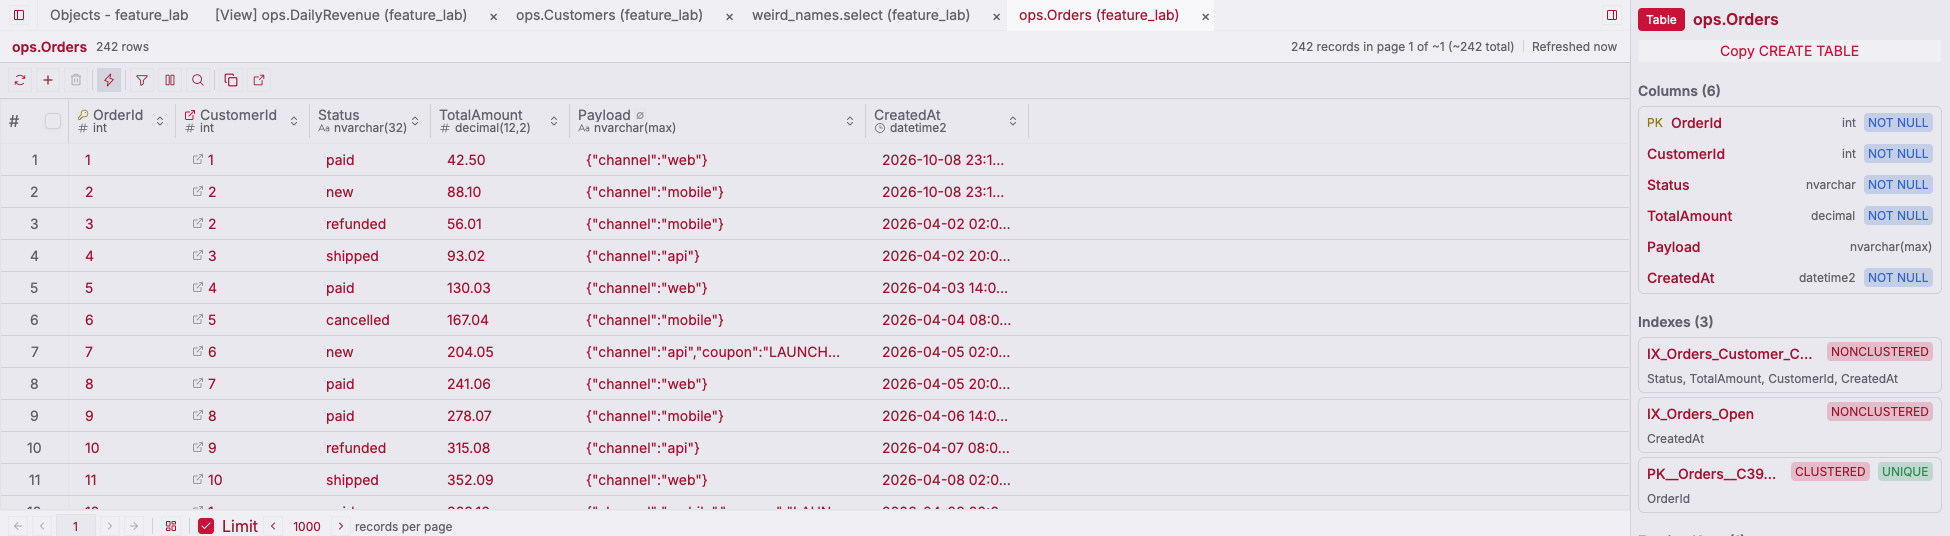Click the export/open external icon
This screenshot has width=1950, height=536.
(259, 80)
